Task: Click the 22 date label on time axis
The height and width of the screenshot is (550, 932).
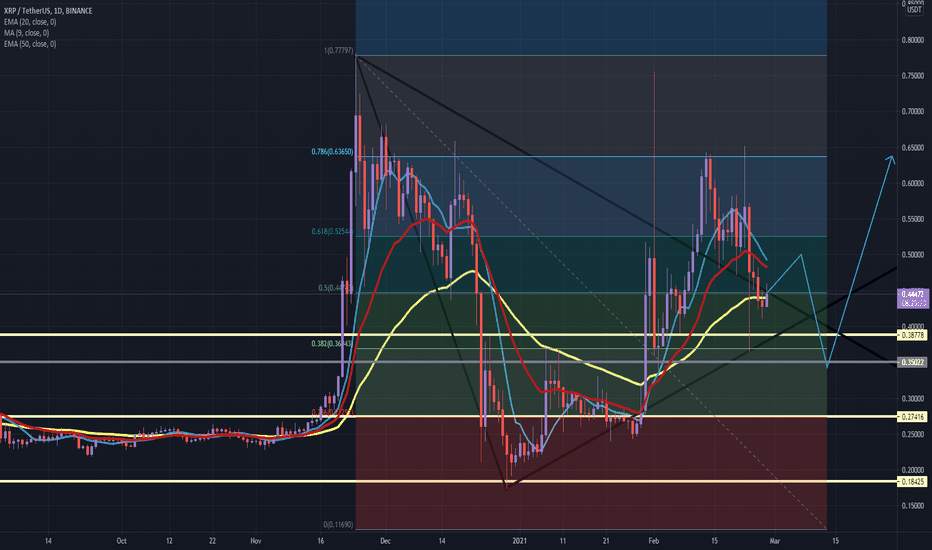Action: coord(212,541)
